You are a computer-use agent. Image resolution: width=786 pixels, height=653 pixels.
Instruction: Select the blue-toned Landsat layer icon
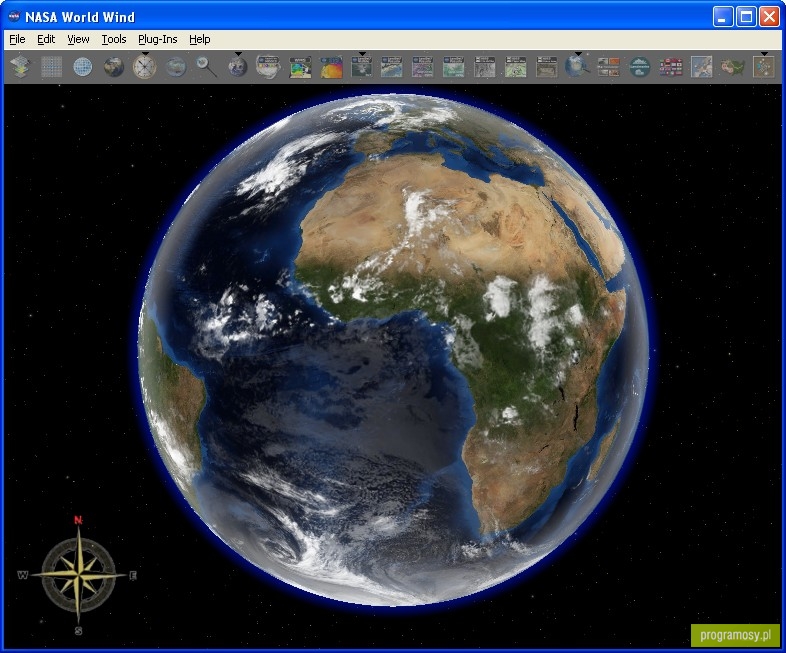click(391, 67)
